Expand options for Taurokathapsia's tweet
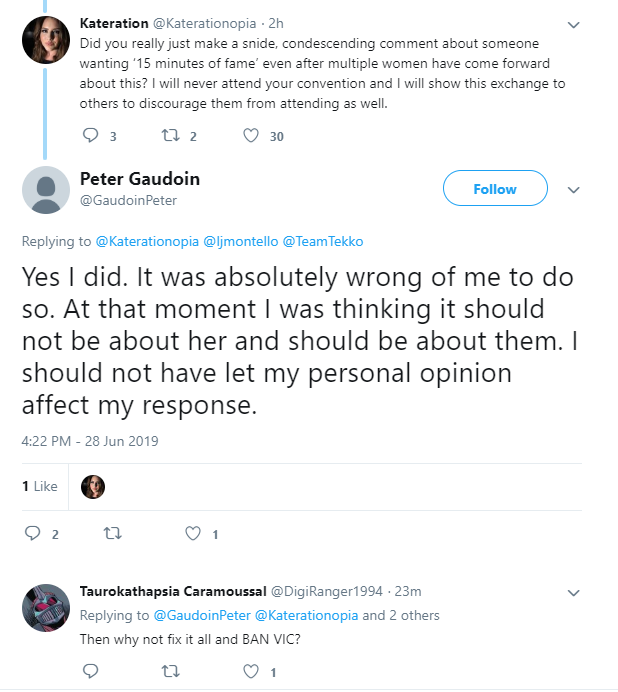The height and width of the screenshot is (692, 618). coord(573,593)
